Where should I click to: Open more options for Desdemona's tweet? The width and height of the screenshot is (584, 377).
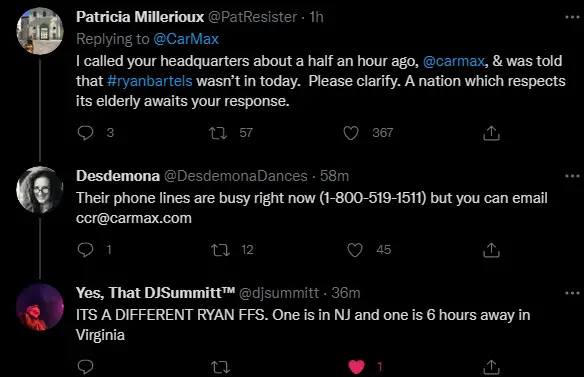click(x=572, y=176)
